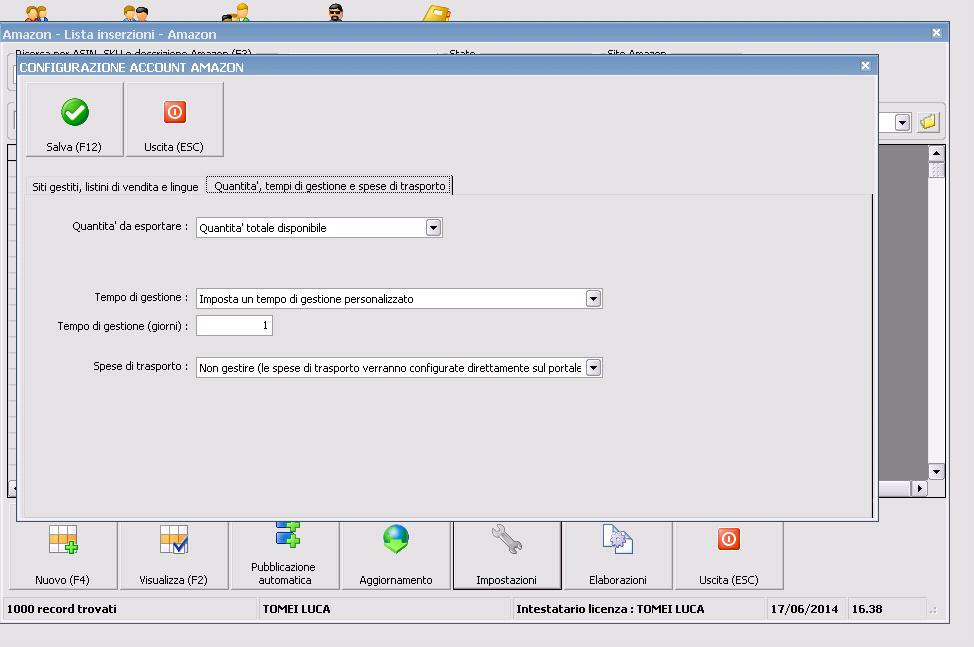Expand the Quantita' da esportare dropdown
The image size is (974, 647).
click(x=434, y=228)
